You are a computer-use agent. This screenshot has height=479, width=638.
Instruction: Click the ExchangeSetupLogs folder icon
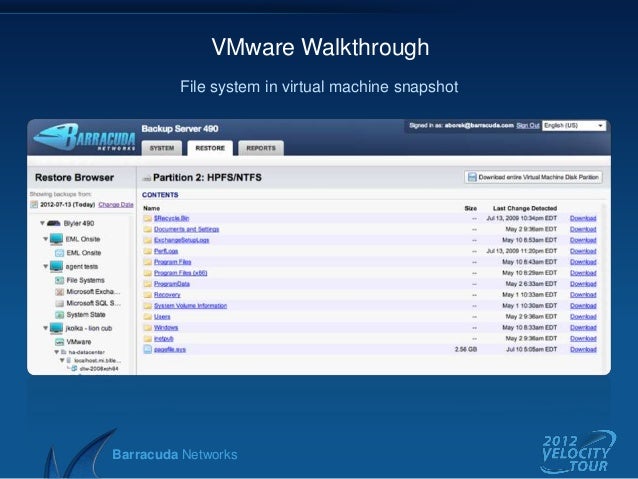coord(148,241)
